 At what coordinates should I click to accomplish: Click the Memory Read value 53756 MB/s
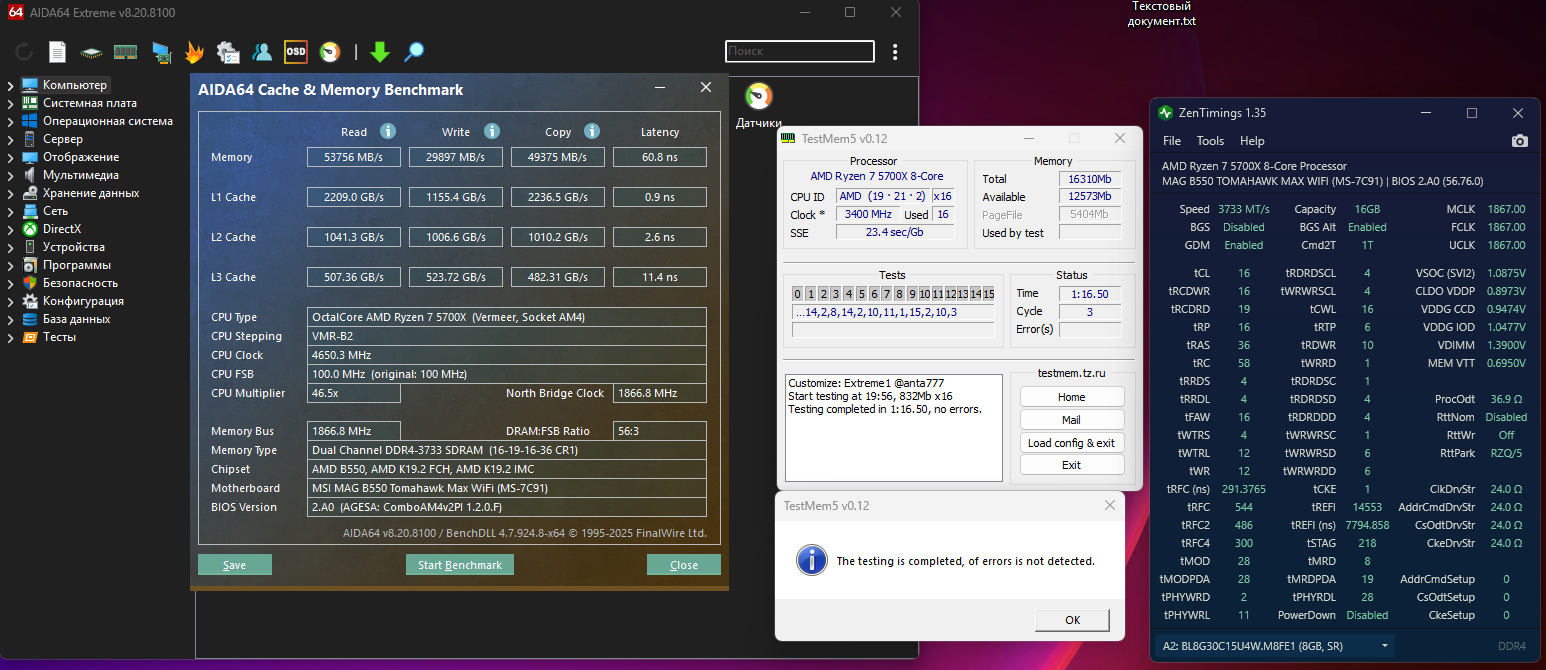click(x=354, y=157)
